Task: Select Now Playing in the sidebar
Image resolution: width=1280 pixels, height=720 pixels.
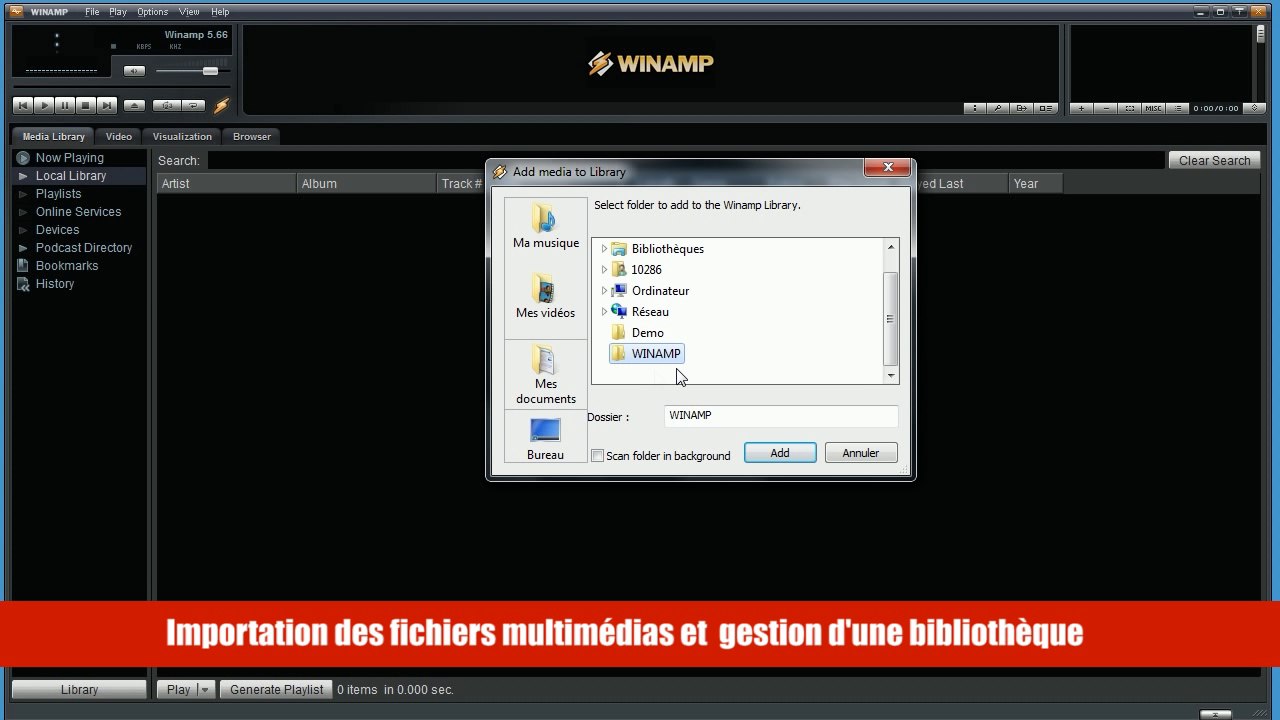Action: click(x=70, y=158)
